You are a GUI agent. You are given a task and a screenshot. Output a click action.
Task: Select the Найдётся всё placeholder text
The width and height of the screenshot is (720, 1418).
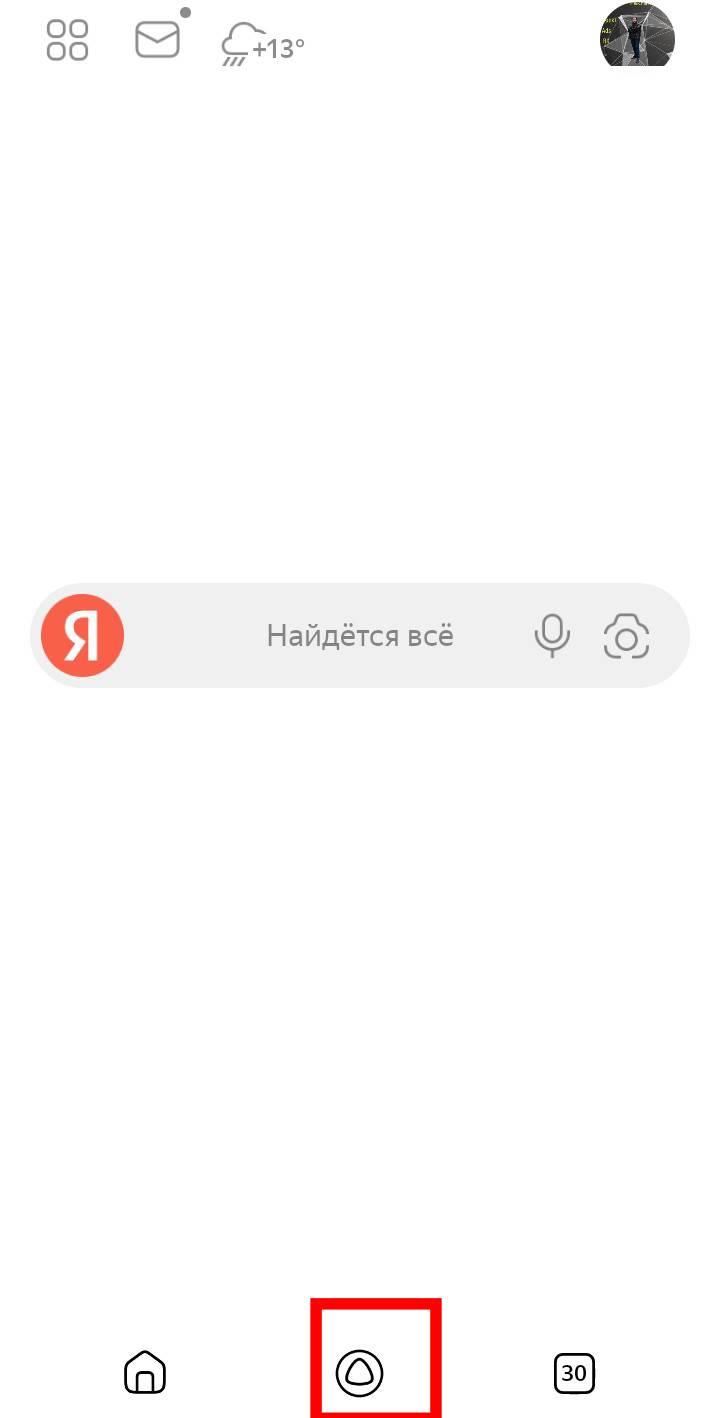click(x=360, y=635)
